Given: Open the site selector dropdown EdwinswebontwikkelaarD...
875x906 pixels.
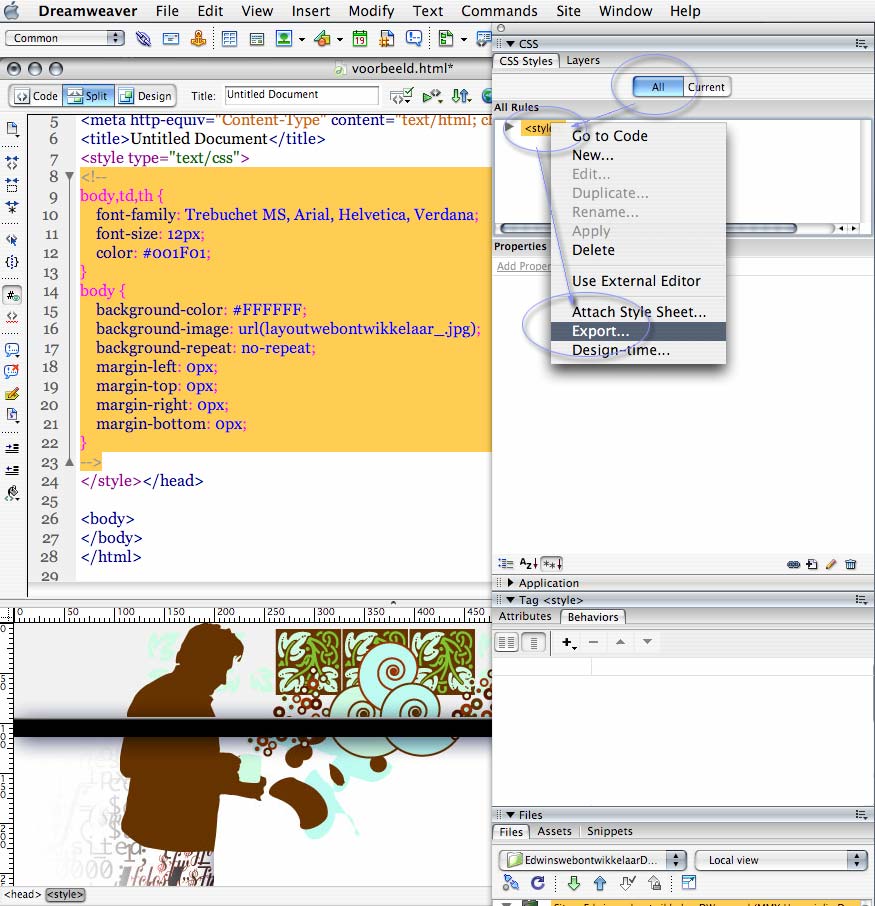Looking at the screenshot, I should pyautogui.click(x=592, y=860).
